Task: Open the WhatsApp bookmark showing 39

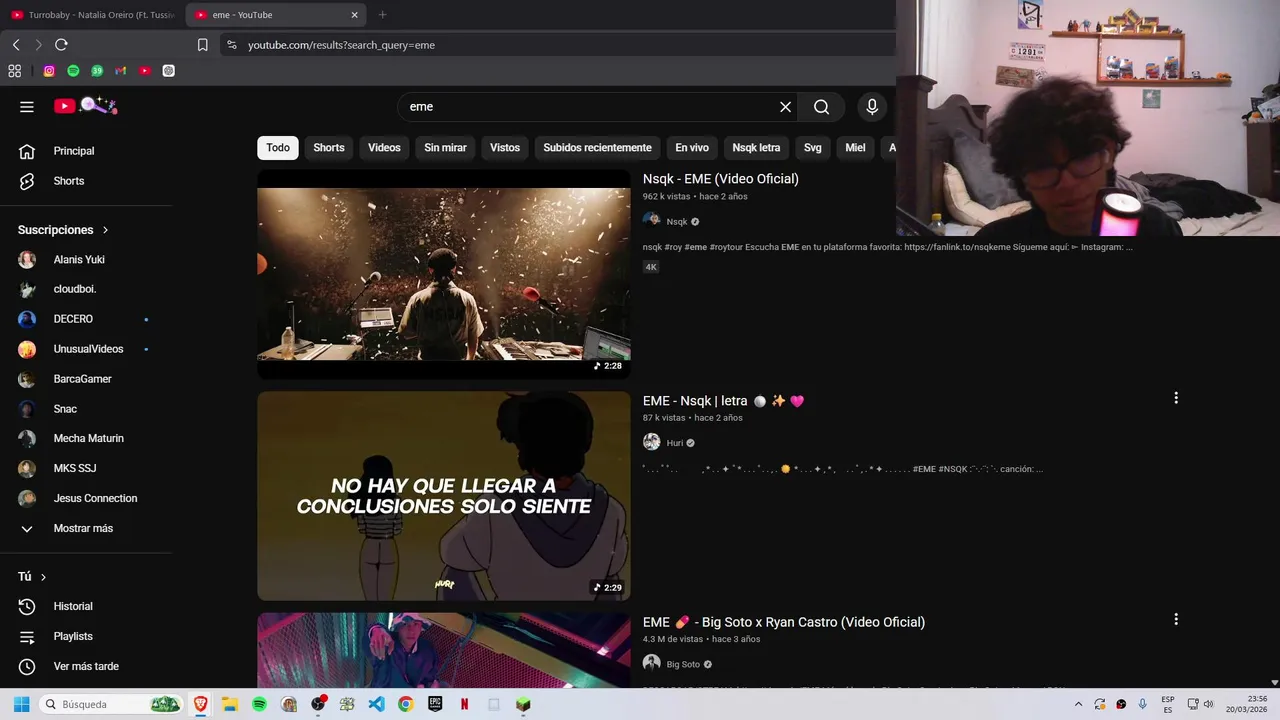Action: pyautogui.click(x=97, y=71)
